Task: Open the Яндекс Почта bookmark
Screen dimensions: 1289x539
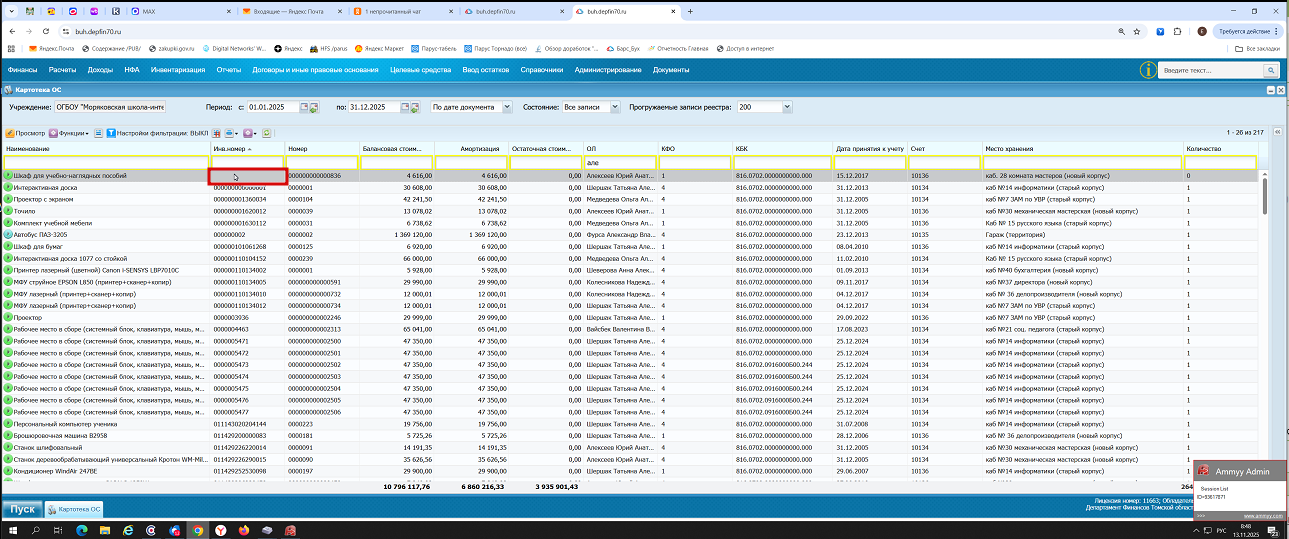Action: (x=51, y=48)
